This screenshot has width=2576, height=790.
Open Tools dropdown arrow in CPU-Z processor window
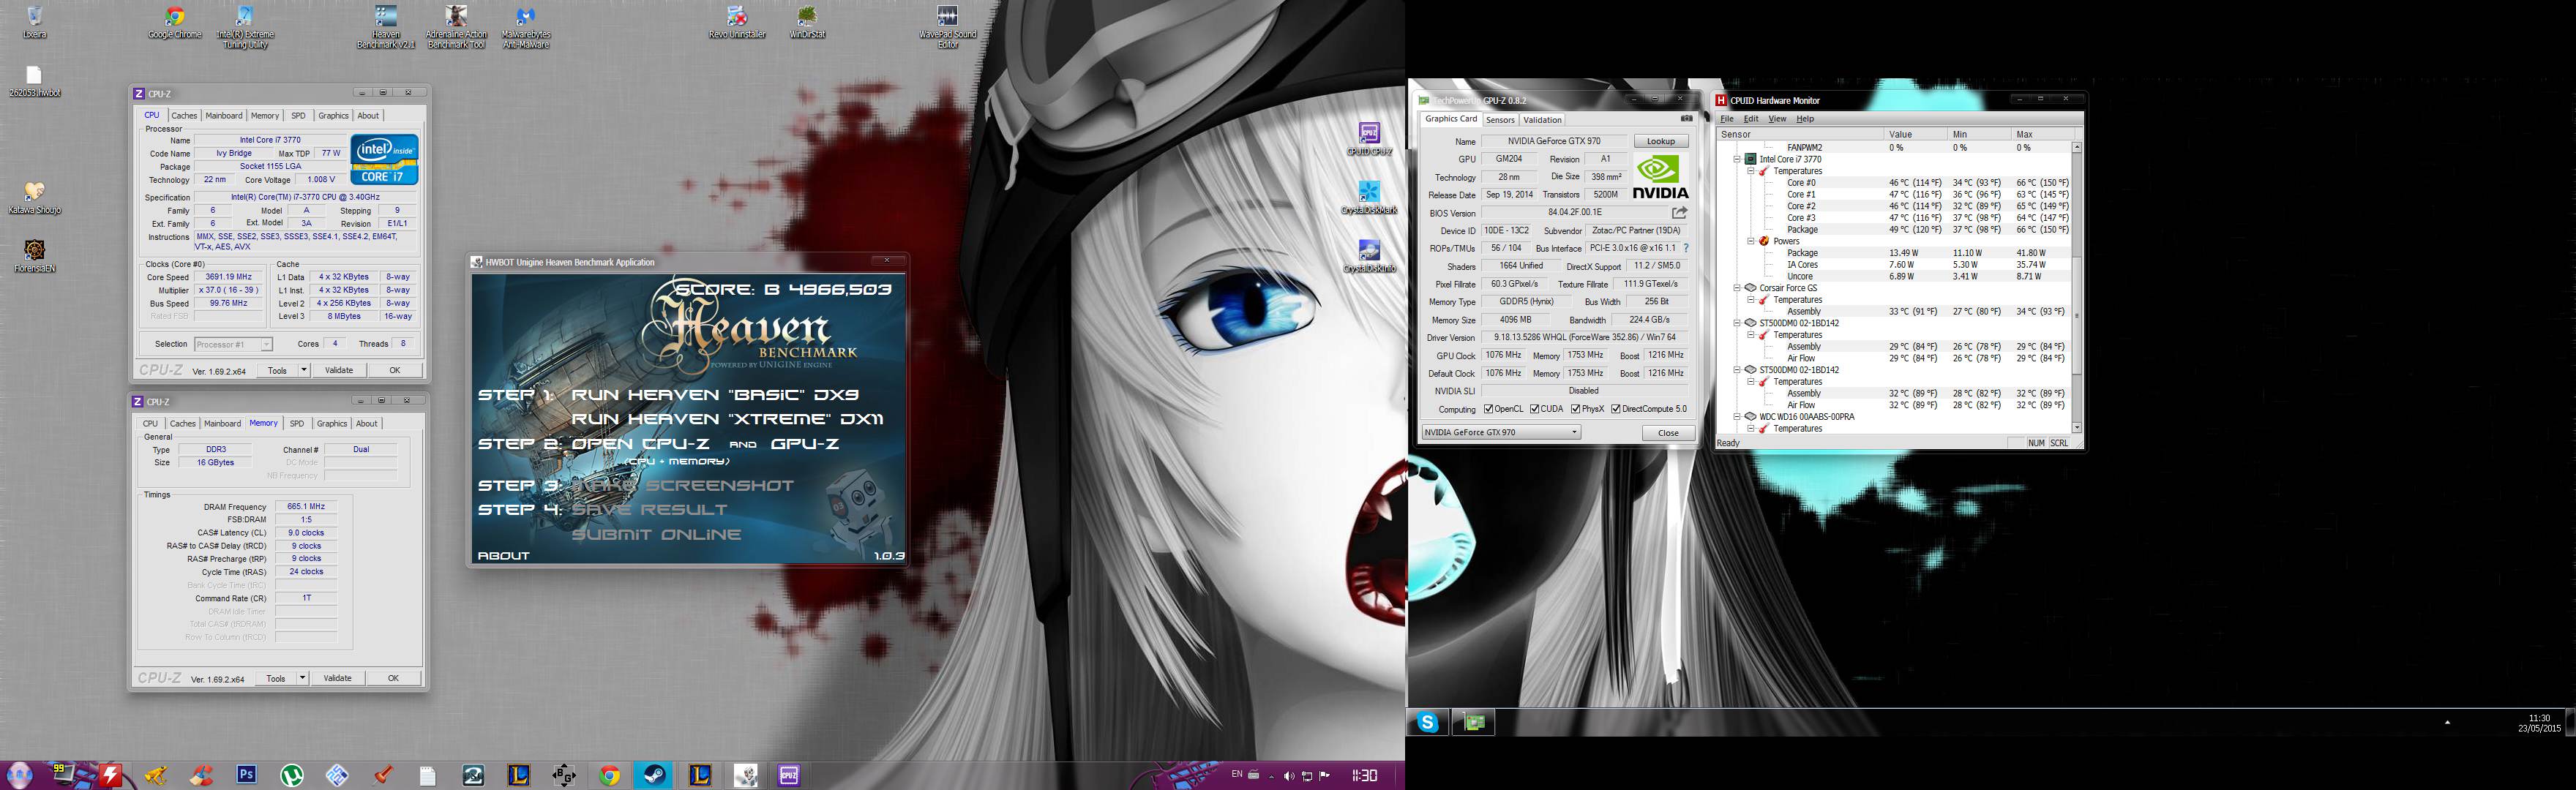303,370
